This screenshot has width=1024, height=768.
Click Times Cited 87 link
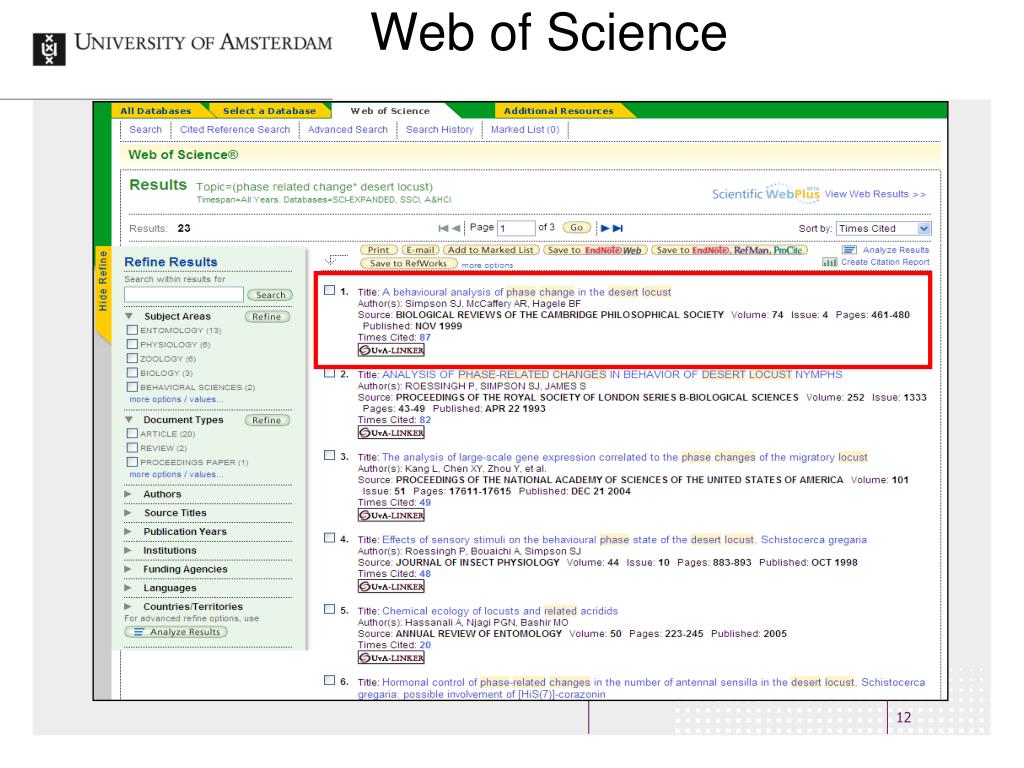click(425, 337)
